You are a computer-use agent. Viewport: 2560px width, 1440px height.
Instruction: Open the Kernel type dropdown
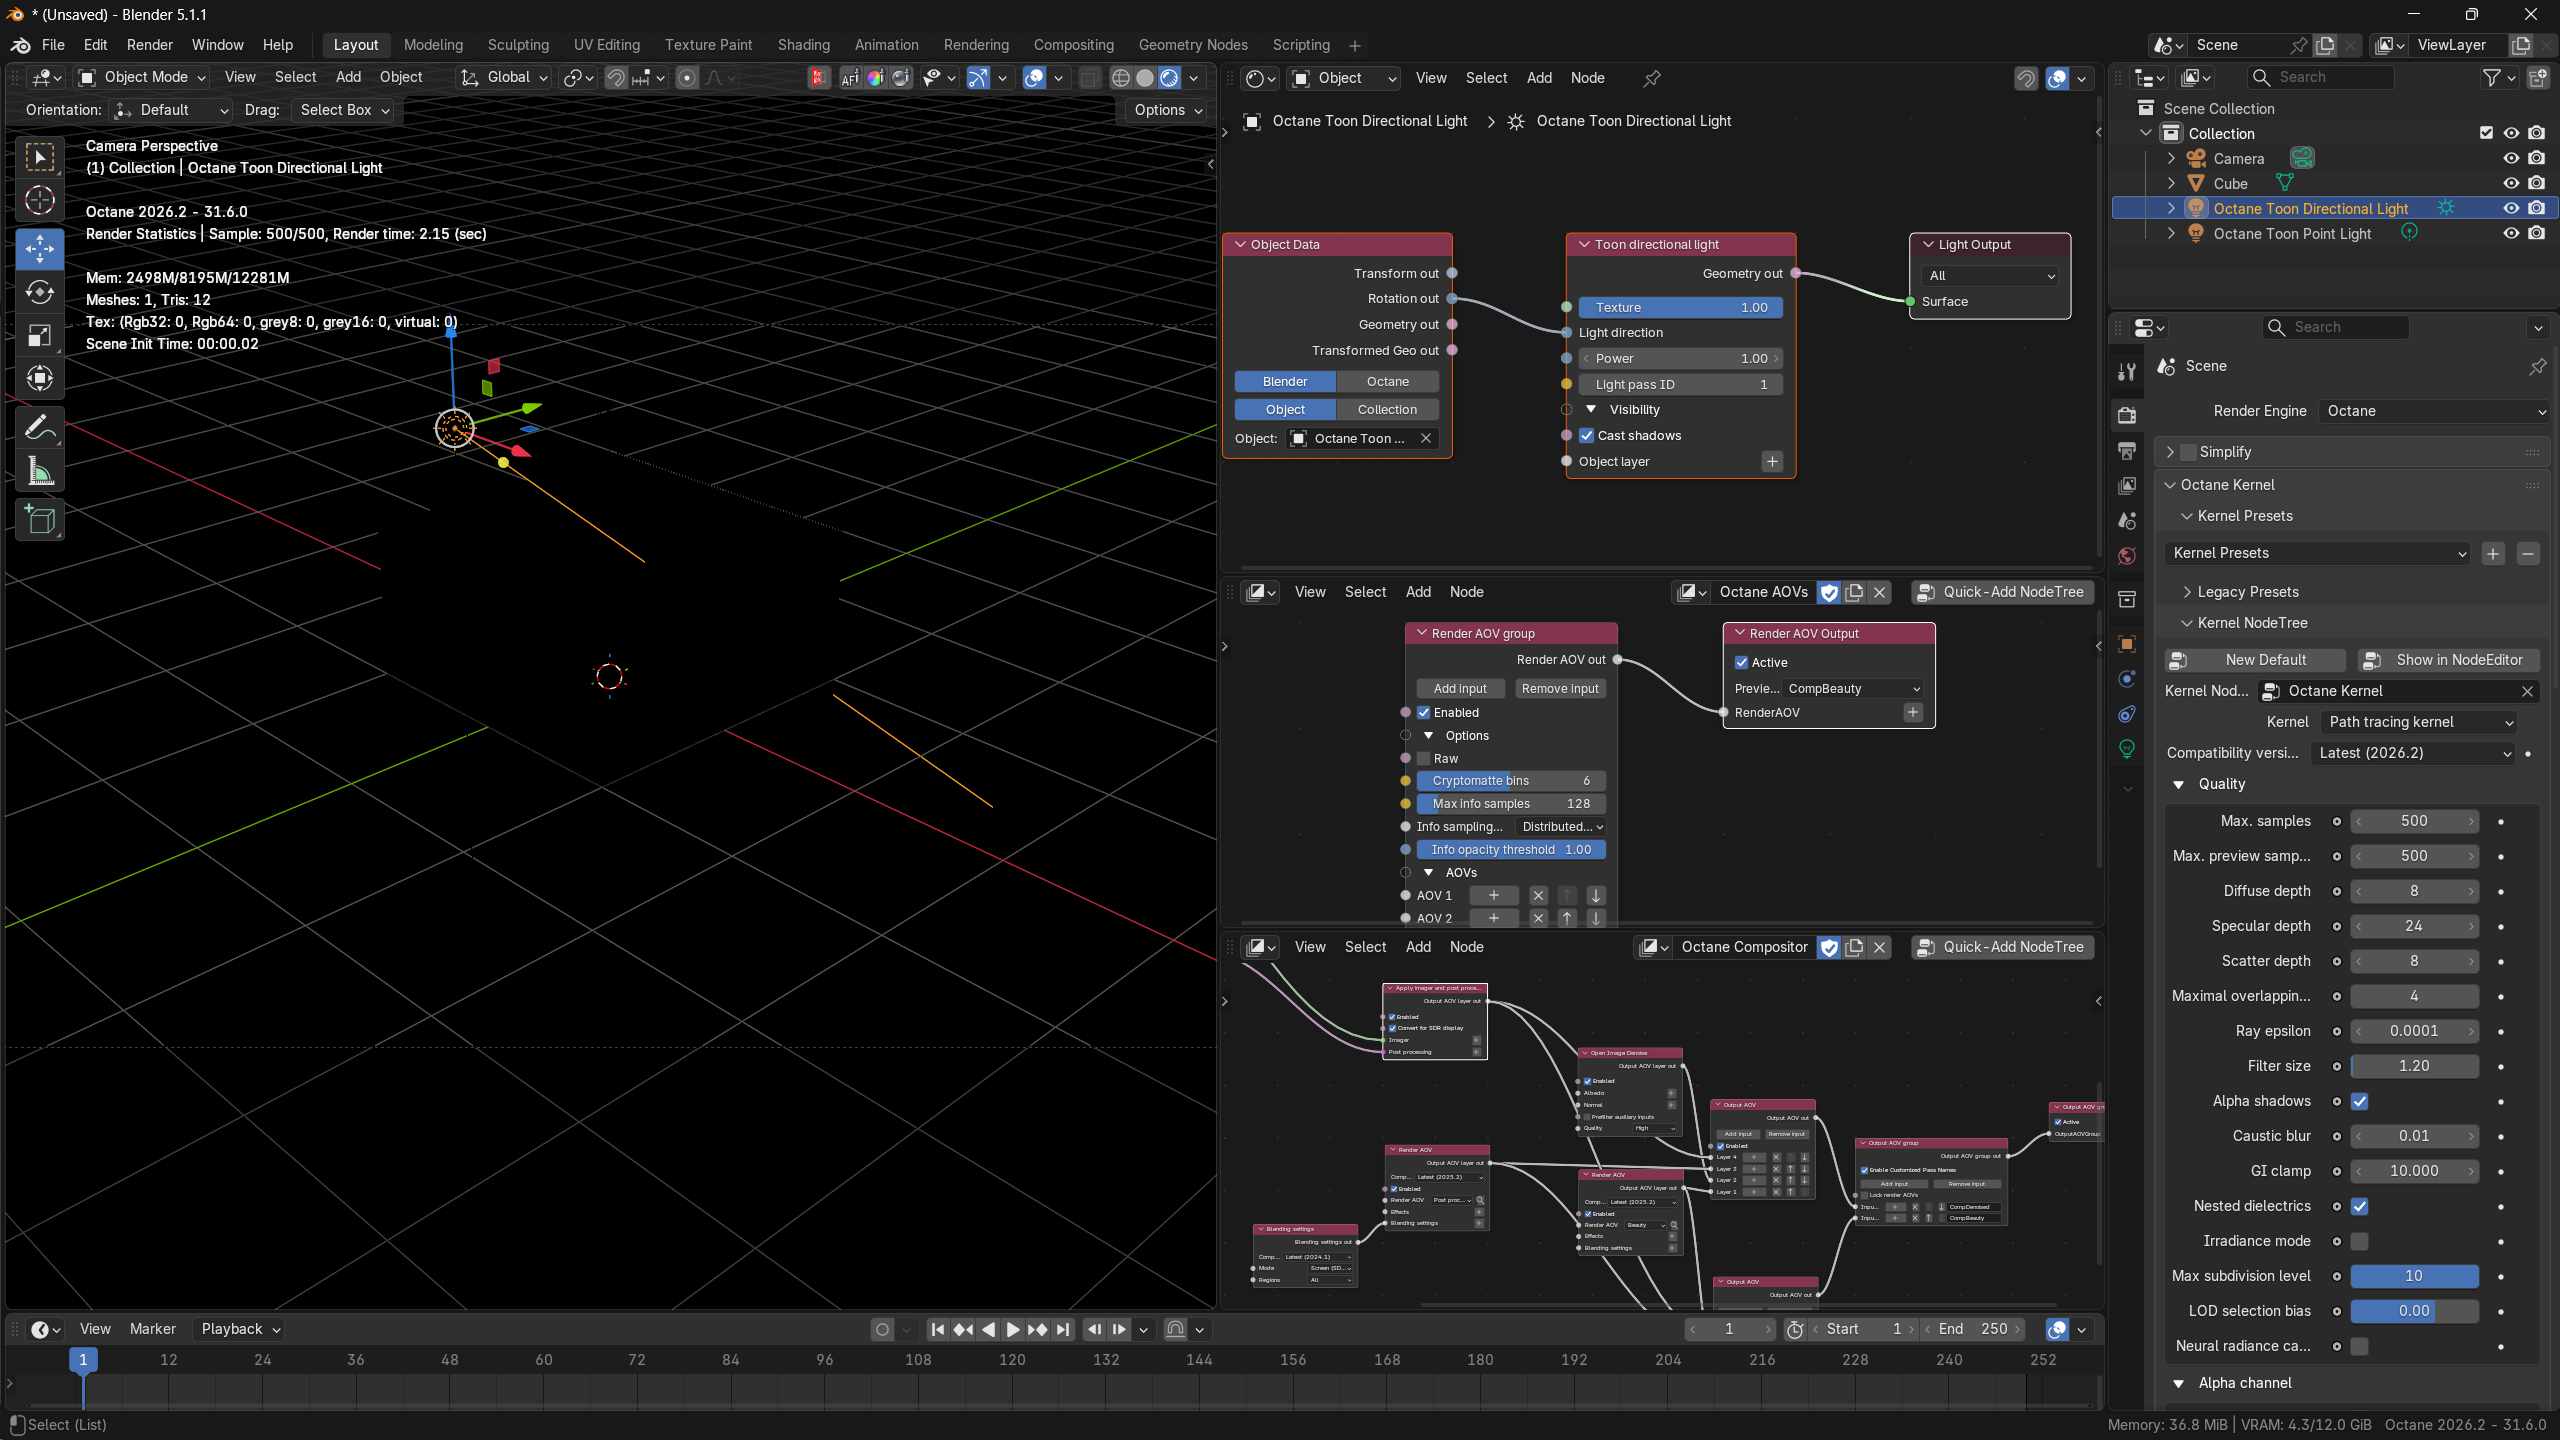click(2418, 722)
